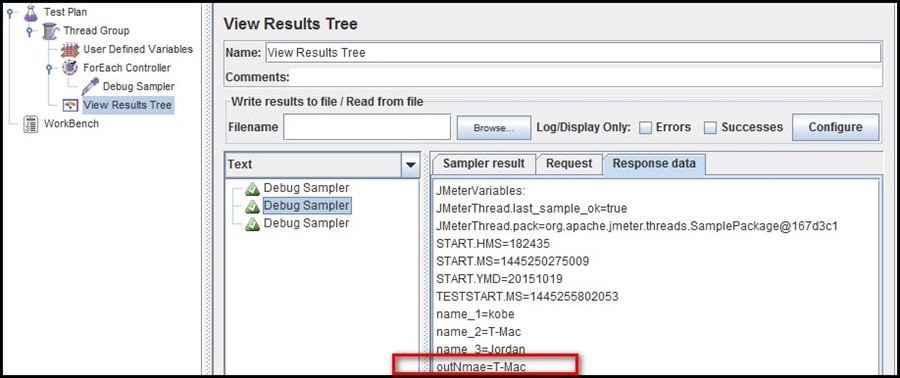Select the highlighted second Debug Sampler result
Screen dimensions: 900x378
[x=307, y=206]
